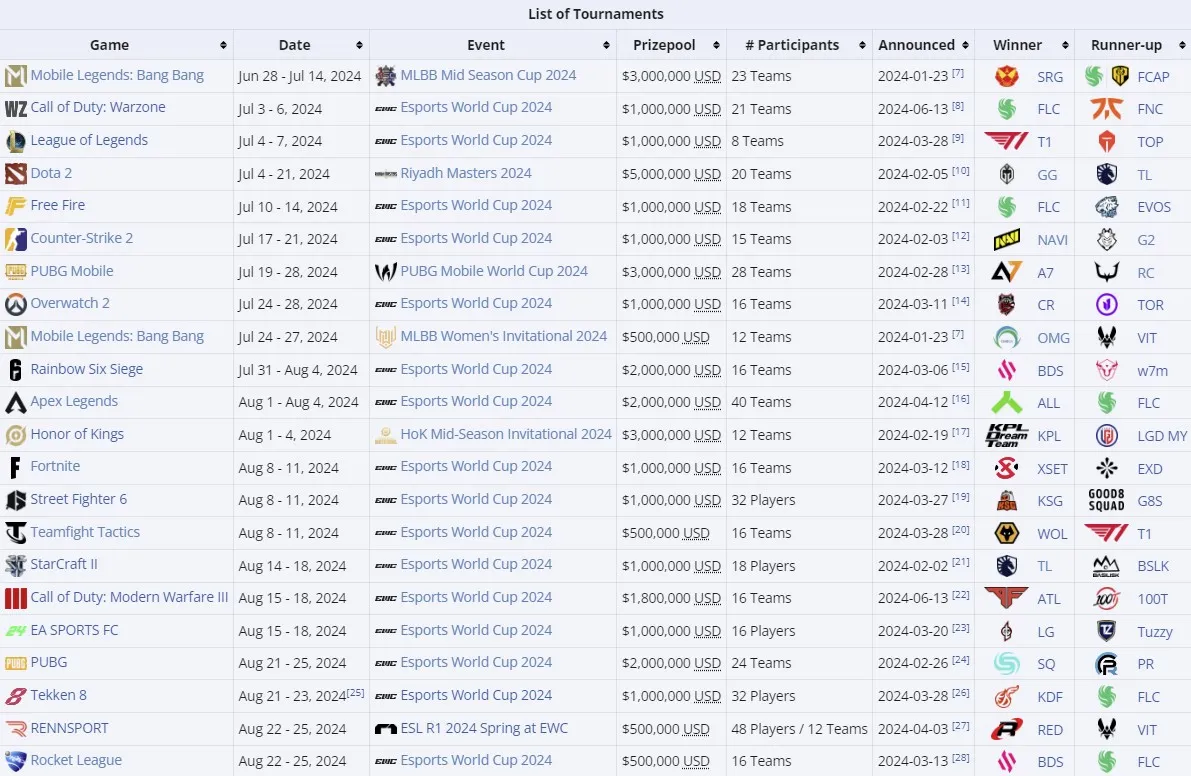
Task: Sort table by Prizepool column arrows
Action: pos(716,46)
